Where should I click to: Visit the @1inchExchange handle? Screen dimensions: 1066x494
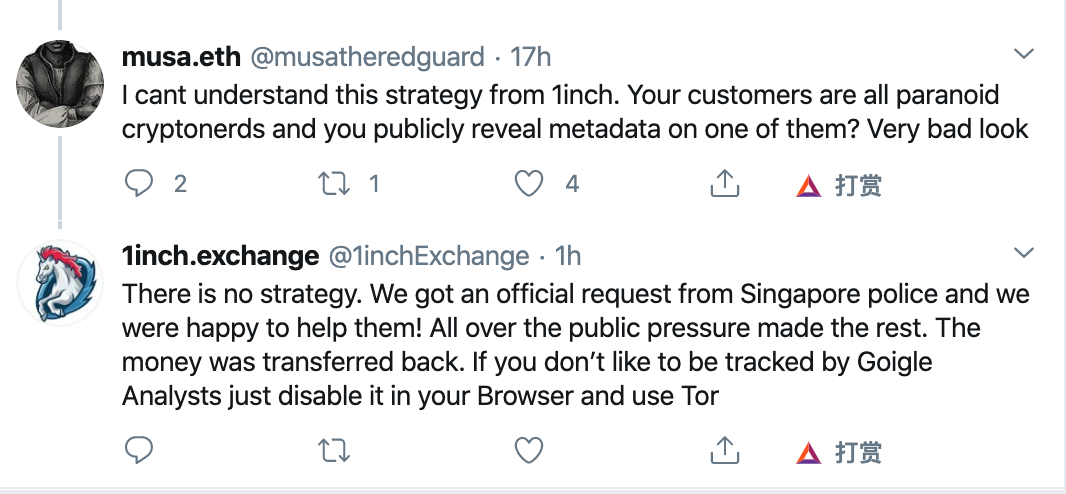(x=430, y=255)
